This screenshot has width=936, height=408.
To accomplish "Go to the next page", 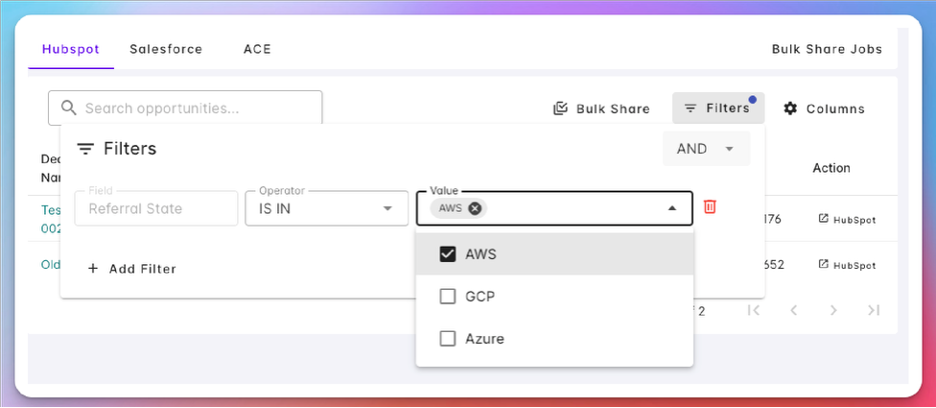I will tap(833, 310).
